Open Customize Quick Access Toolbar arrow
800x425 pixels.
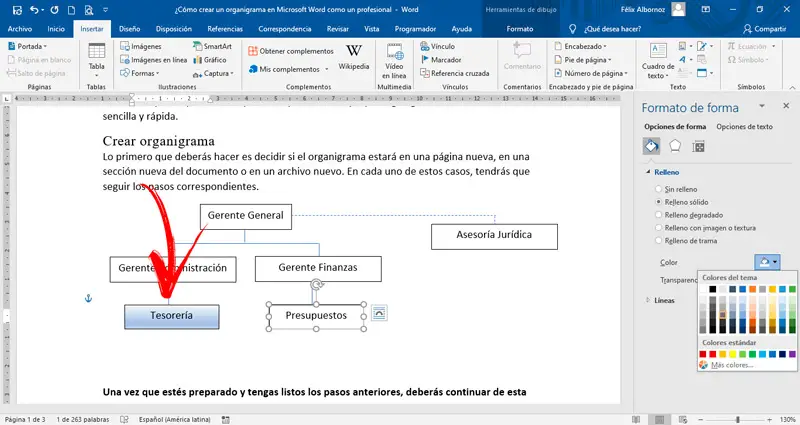coord(106,10)
